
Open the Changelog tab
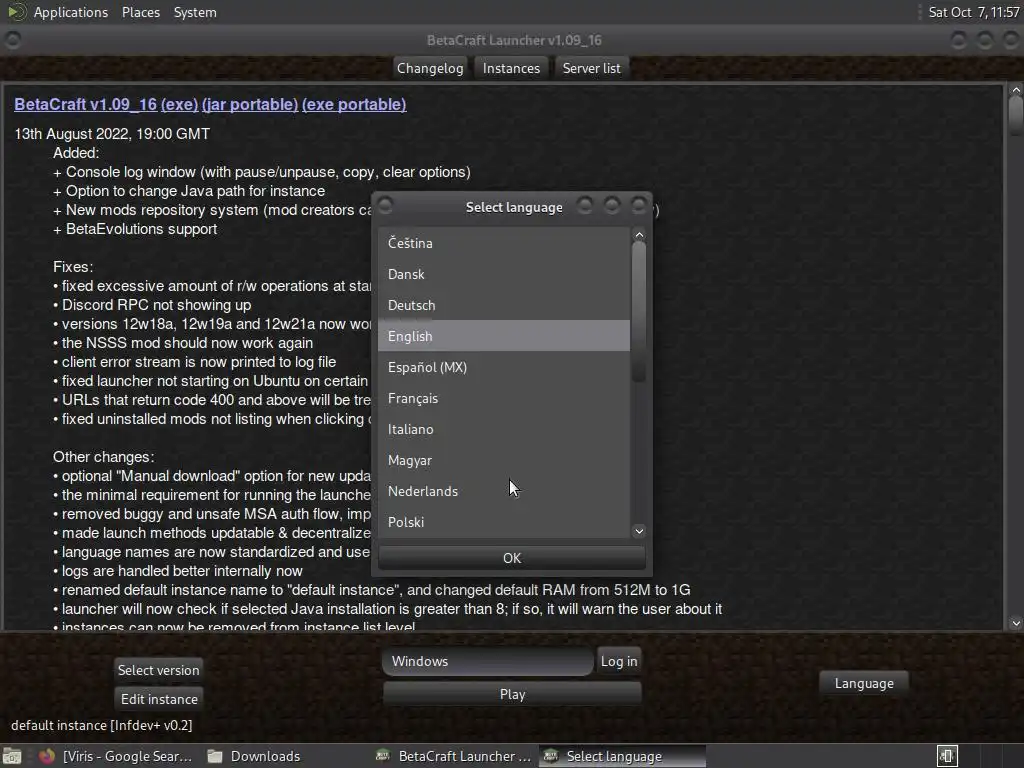(x=430, y=68)
